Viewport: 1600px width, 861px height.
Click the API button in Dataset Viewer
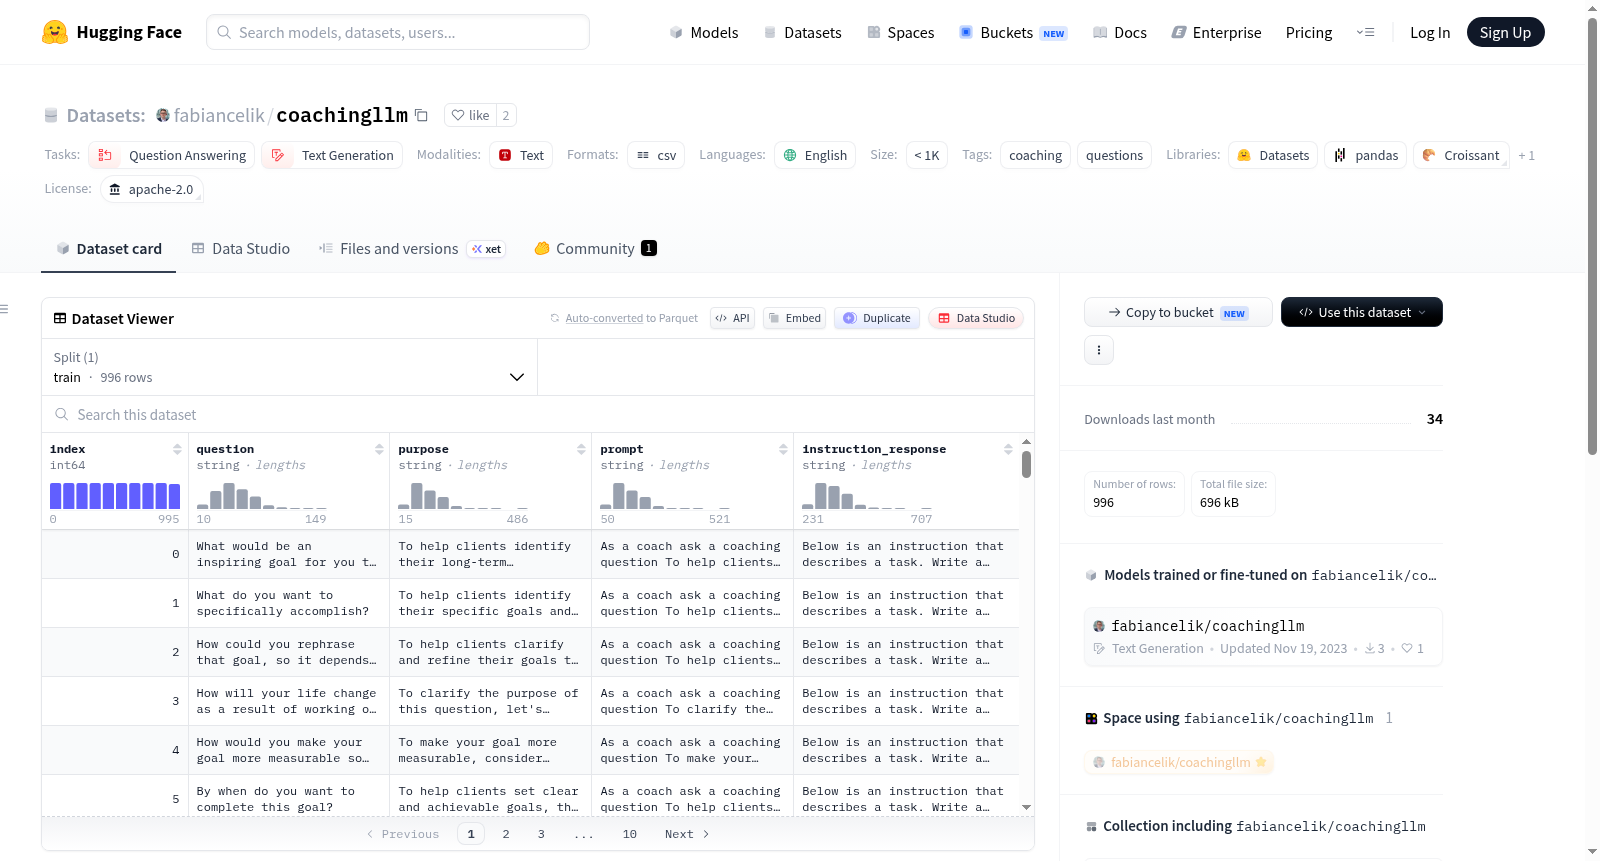tap(732, 318)
